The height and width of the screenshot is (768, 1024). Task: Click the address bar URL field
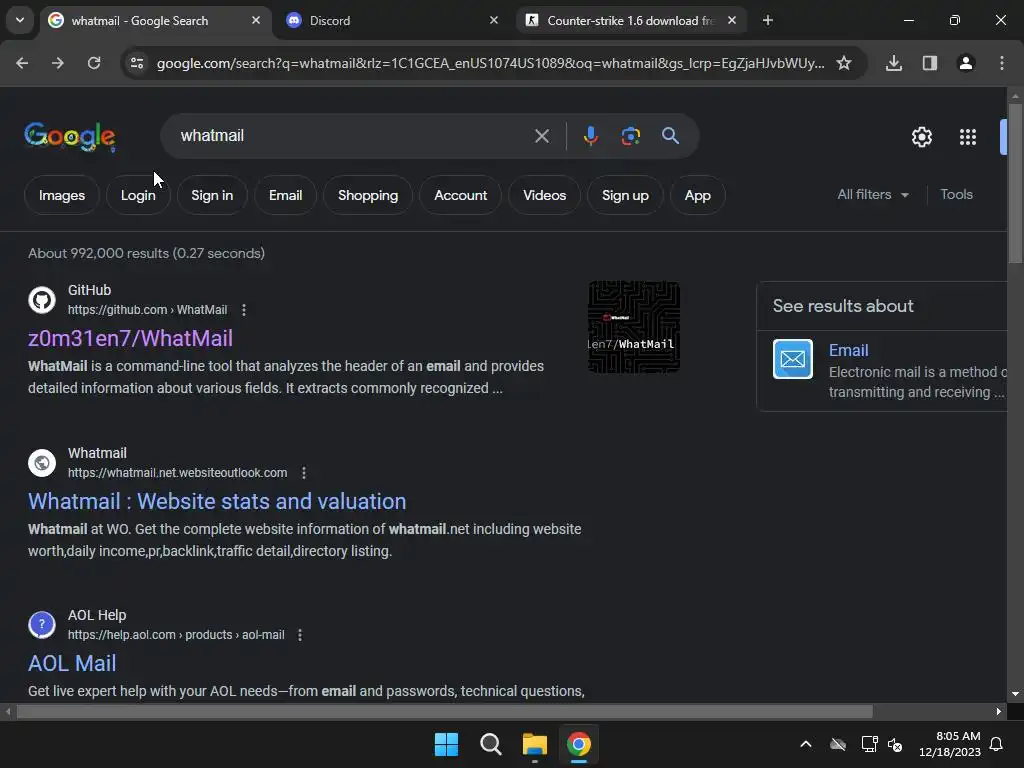(490, 63)
